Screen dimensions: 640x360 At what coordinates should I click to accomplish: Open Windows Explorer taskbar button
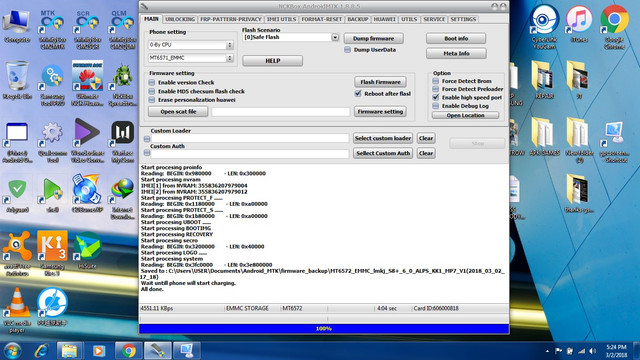pos(69,351)
